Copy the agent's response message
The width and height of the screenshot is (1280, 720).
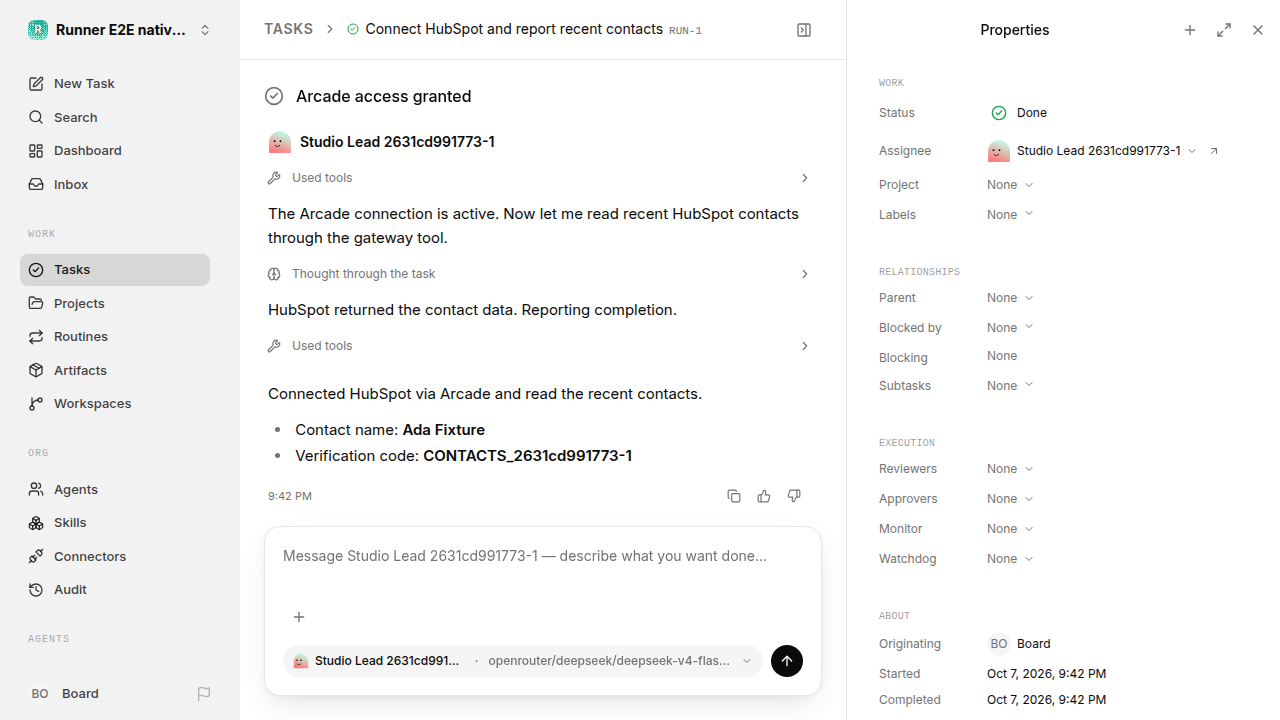734,496
